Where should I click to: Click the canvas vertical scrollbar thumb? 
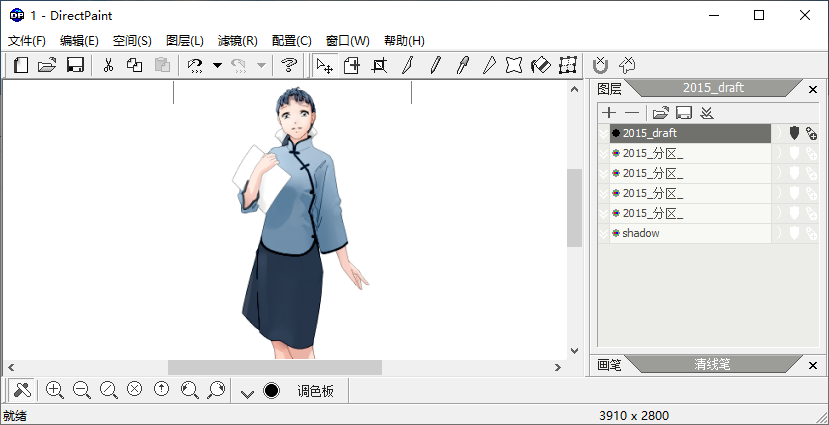(x=574, y=208)
